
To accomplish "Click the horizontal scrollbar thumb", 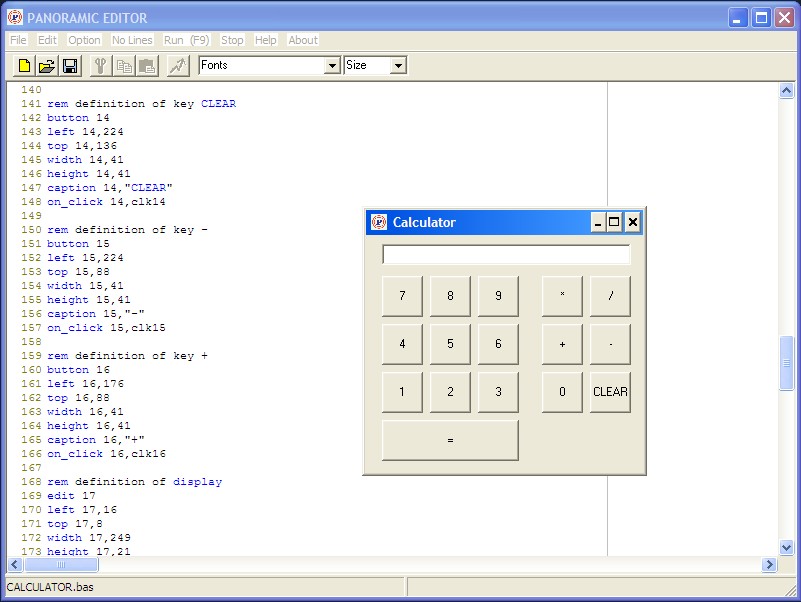I will tap(61, 564).
